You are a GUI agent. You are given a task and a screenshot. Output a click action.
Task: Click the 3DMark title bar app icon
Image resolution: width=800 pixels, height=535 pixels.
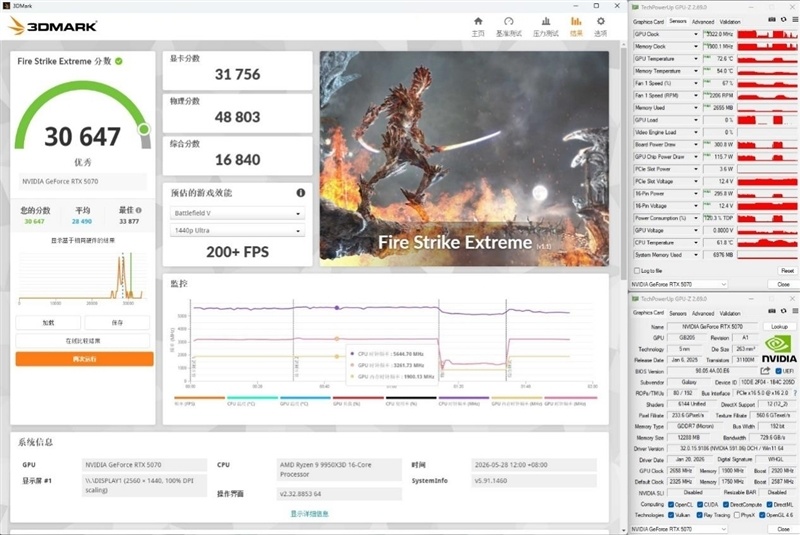pos(6,6)
